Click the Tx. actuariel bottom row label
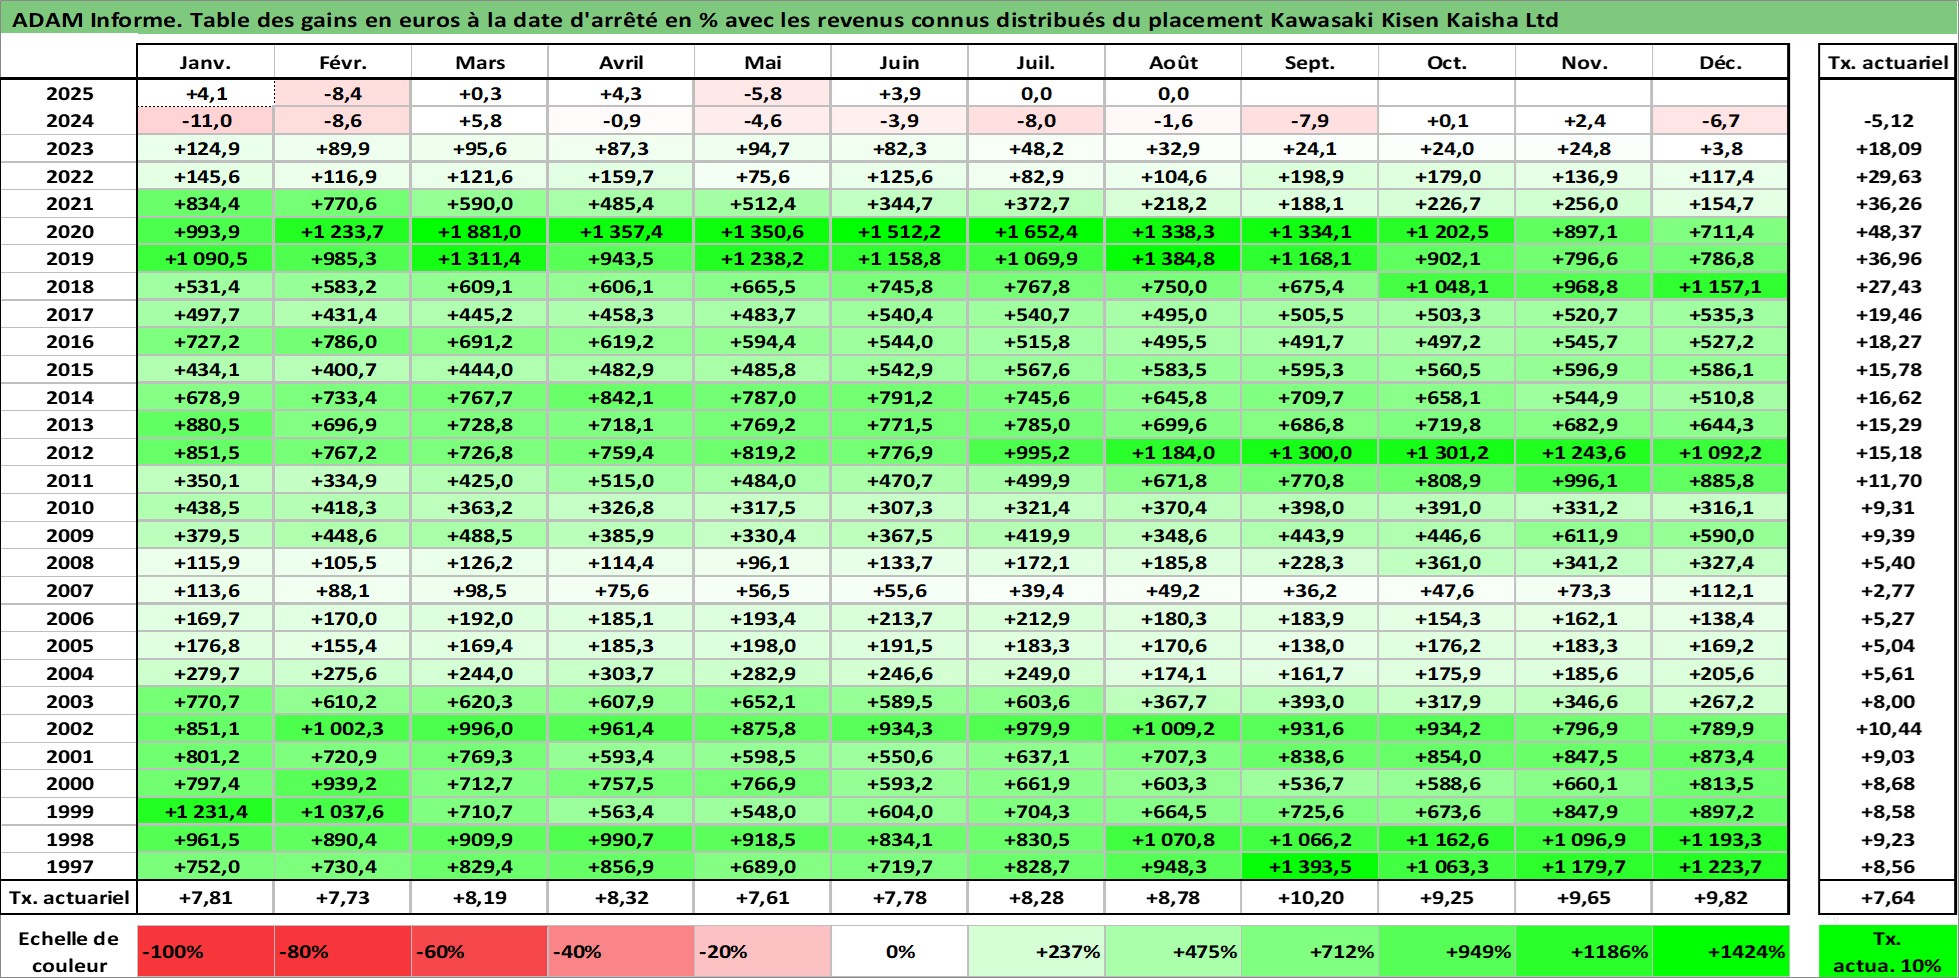 (70, 898)
